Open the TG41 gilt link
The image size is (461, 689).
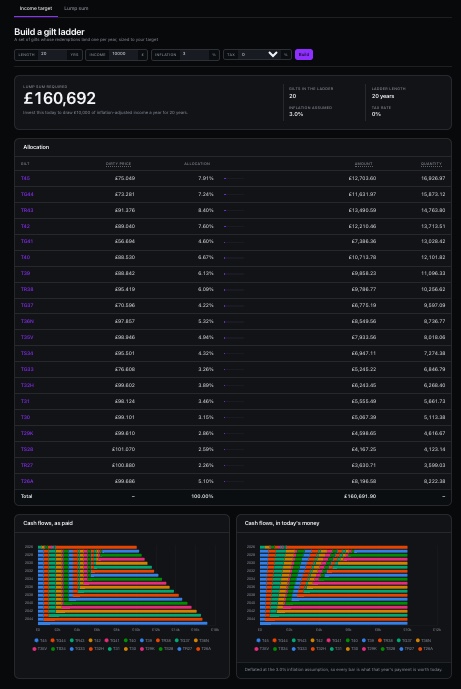(27, 241)
